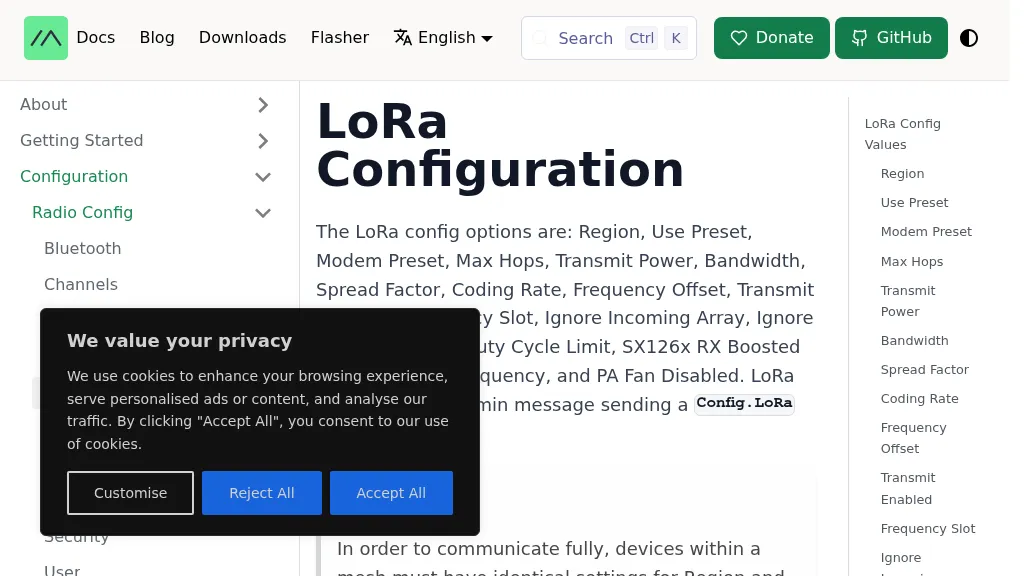The width and height of the screenshot is (1024, 576).
Task: Open the Blog nav item
Action: point(157,38)
